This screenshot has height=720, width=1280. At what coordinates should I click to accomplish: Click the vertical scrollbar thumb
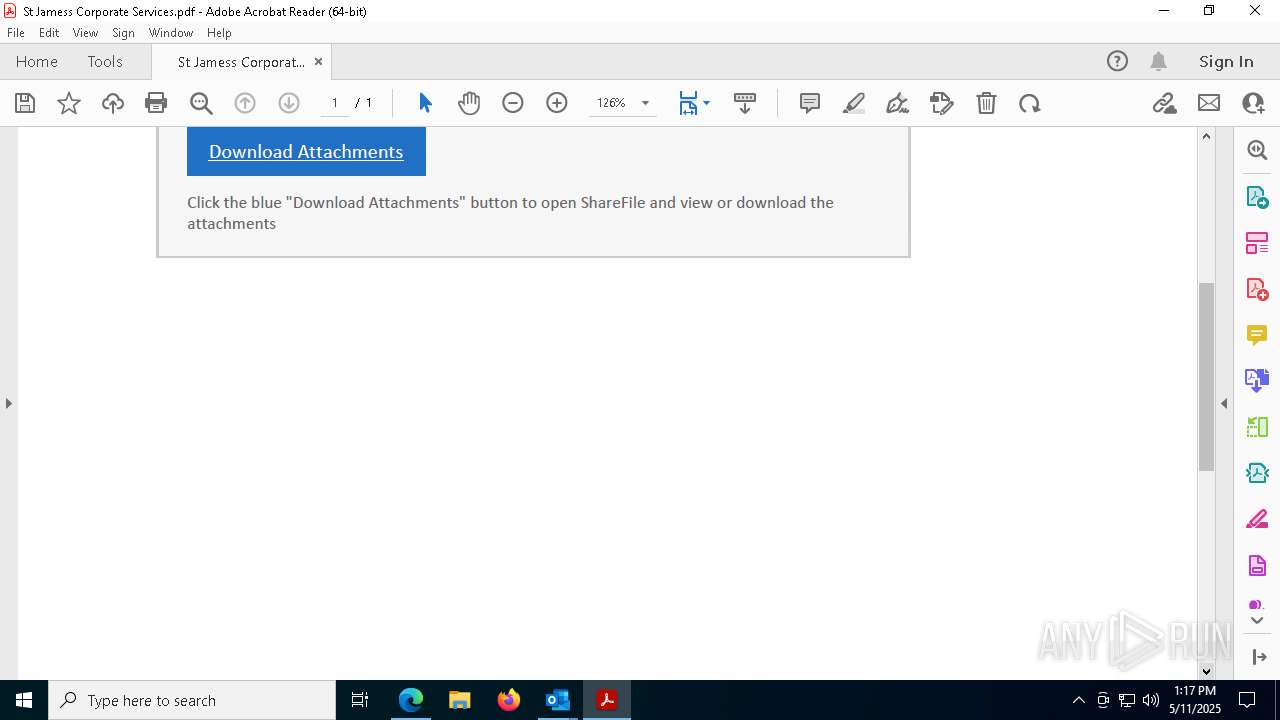(x=1206, y=377)
